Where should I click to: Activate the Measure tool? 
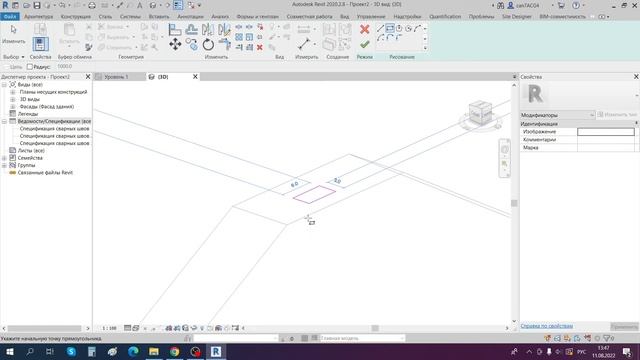point(304,44)
